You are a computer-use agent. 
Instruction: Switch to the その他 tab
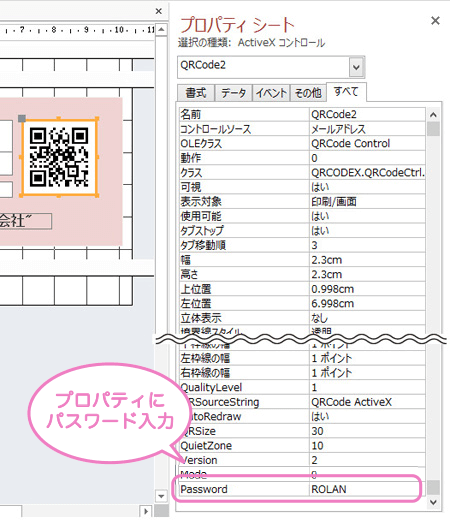click(x=308, y=93)
